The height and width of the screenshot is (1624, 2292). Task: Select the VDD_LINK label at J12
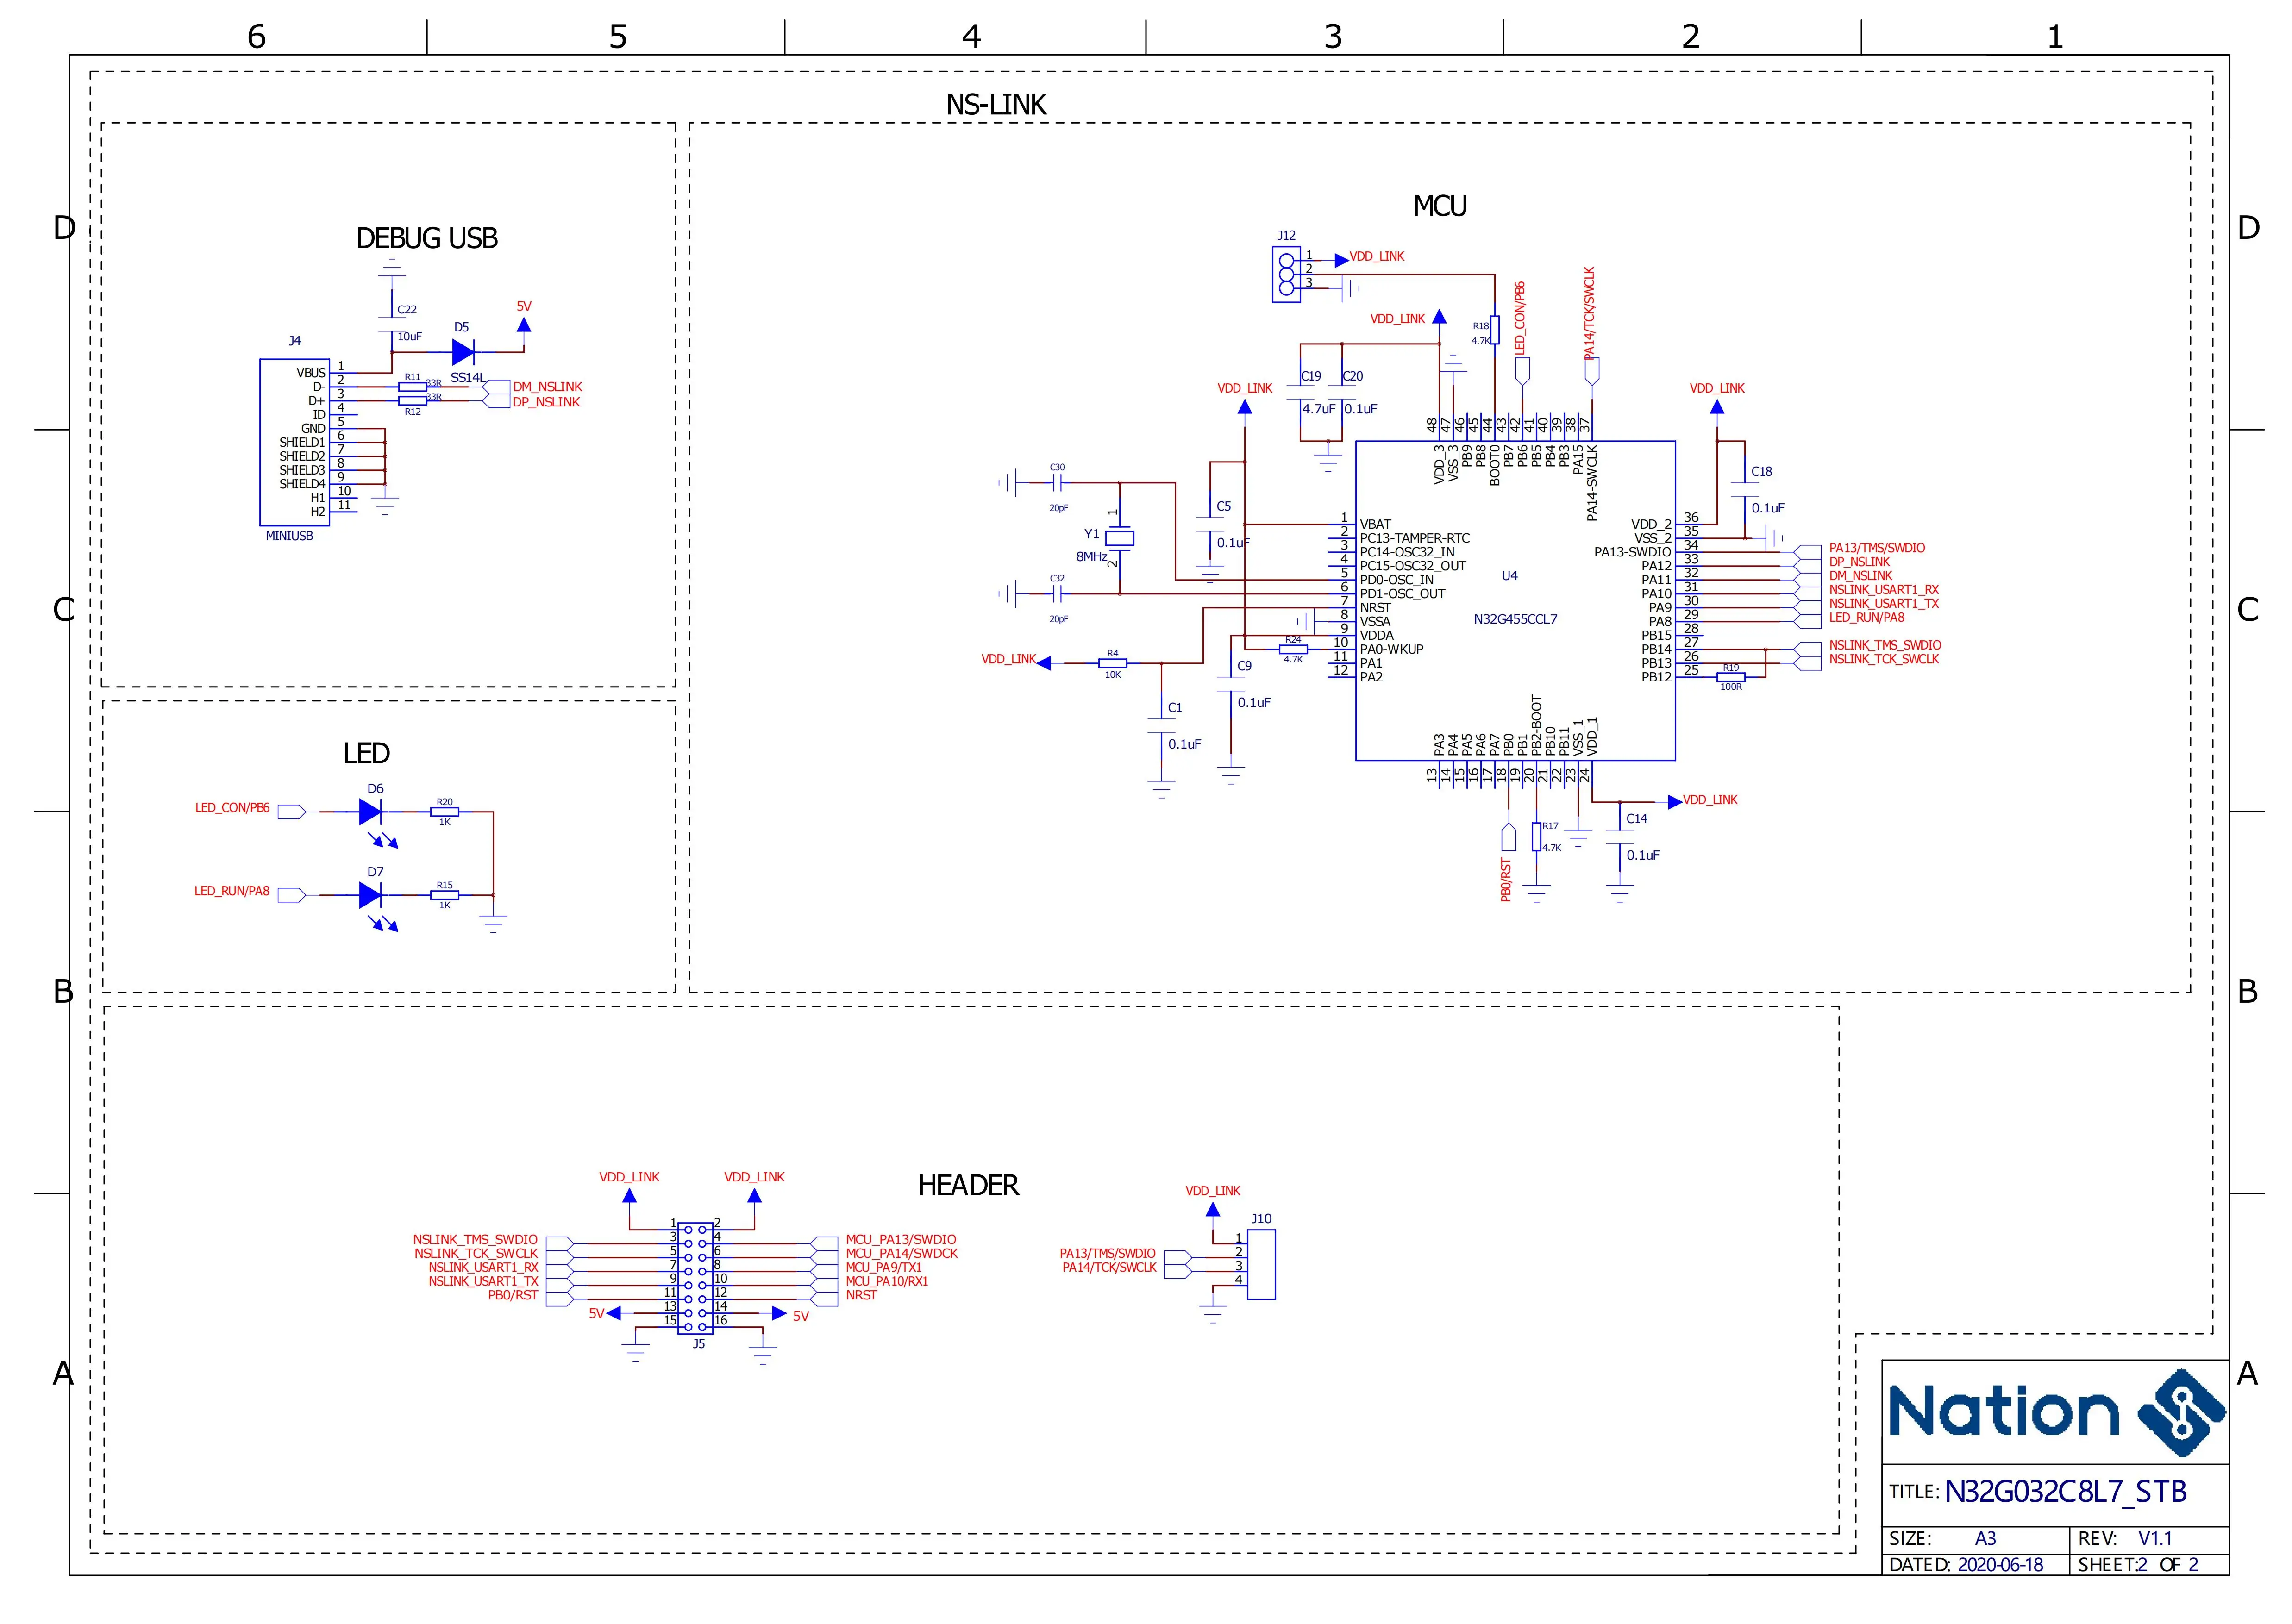pyautogui.click(x=1377, y=256)
